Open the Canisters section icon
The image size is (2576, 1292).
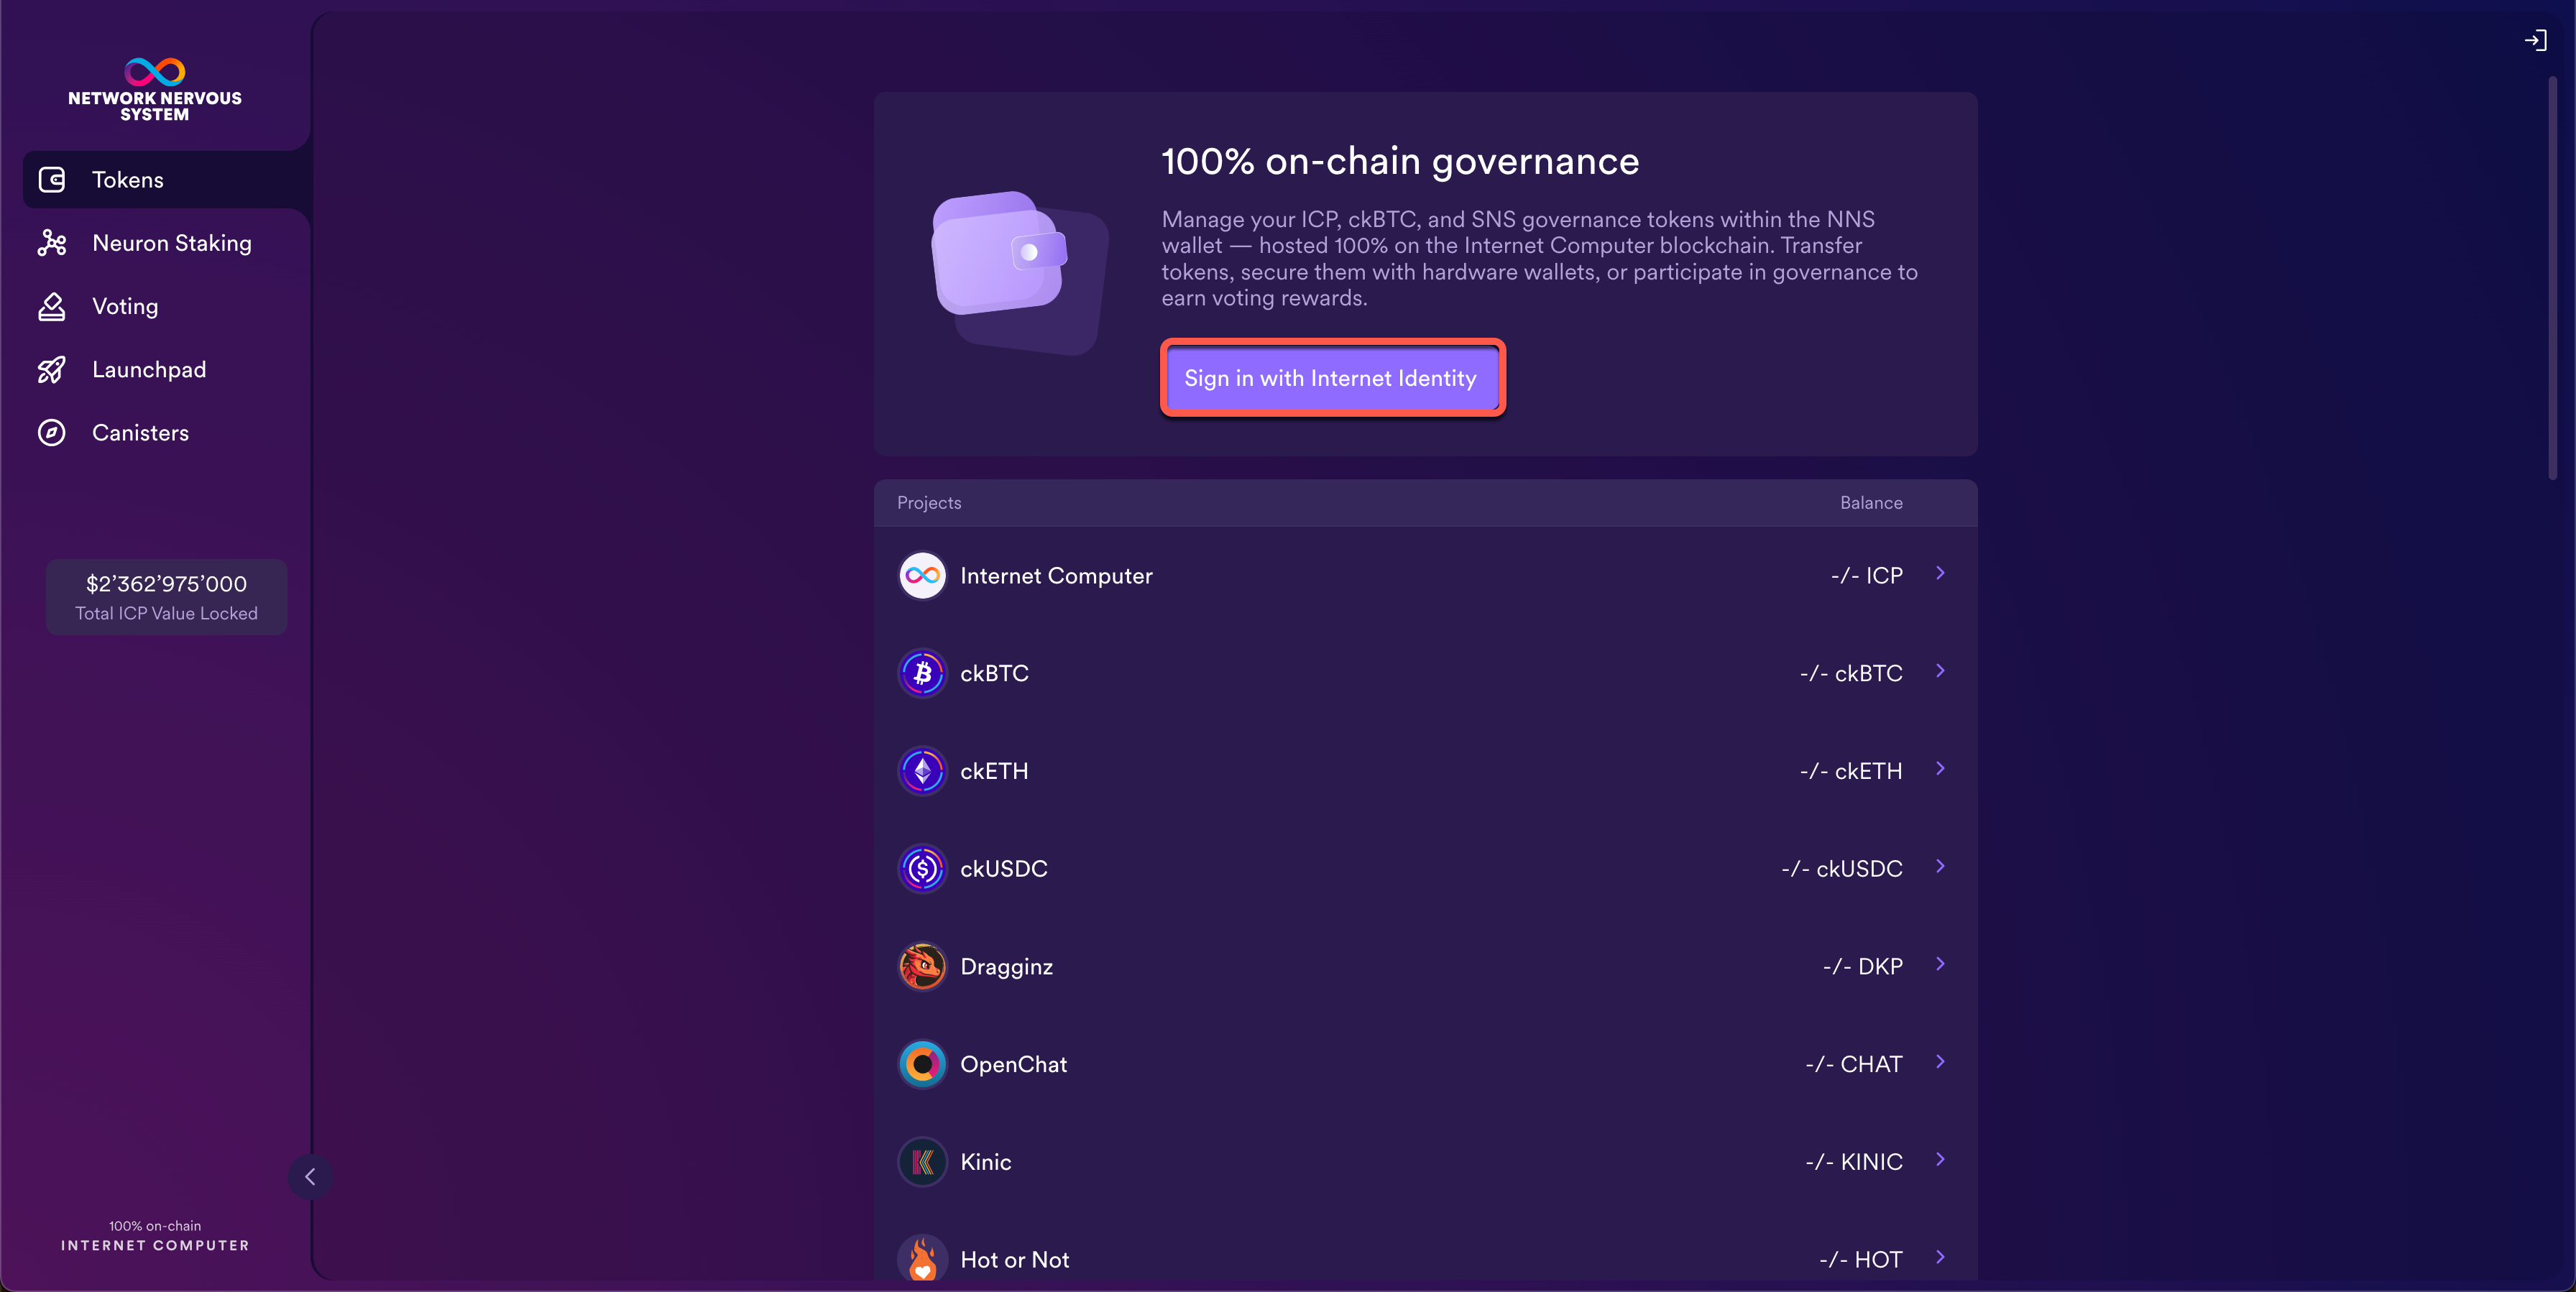point(51,432)
